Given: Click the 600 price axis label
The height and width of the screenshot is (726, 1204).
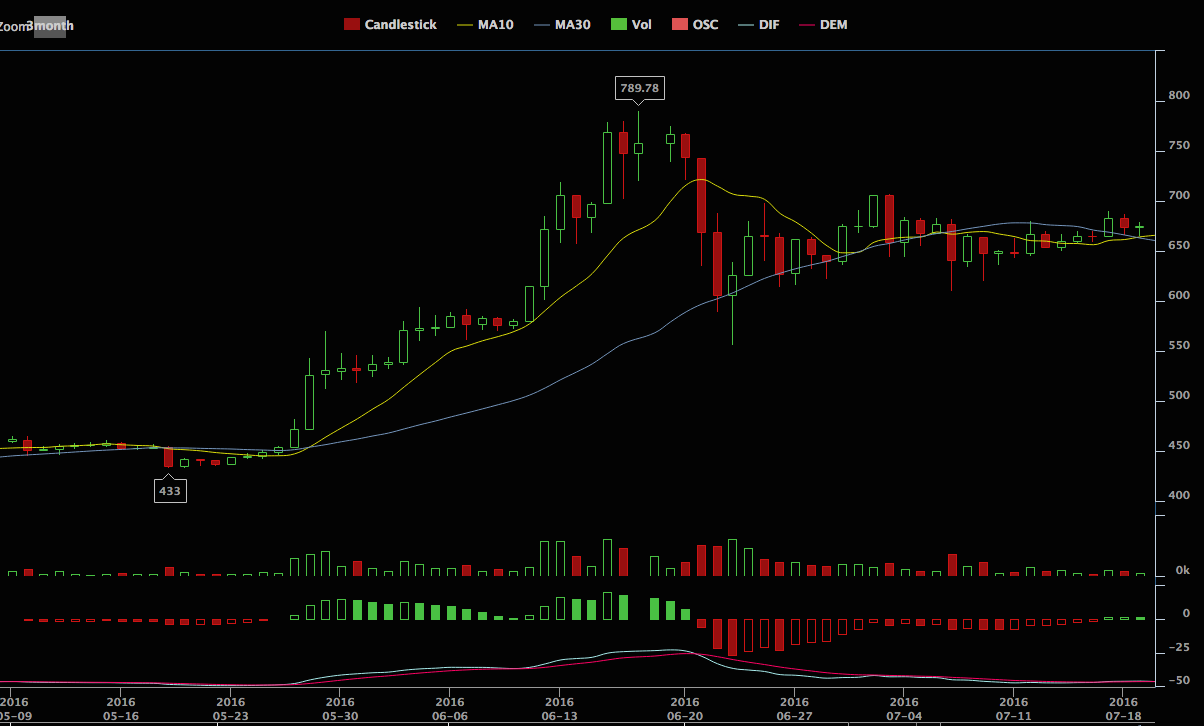Looking at the screenshot, I should point(1180,296).
